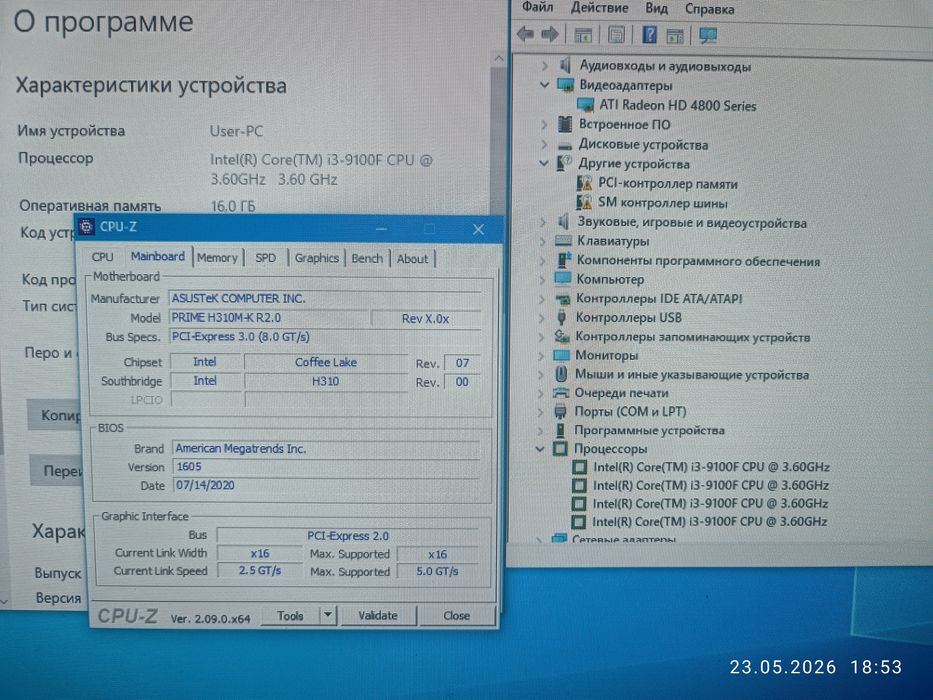Select the Очереди печати entry
This screenshot has width=933, height=700.
(621, 393)
